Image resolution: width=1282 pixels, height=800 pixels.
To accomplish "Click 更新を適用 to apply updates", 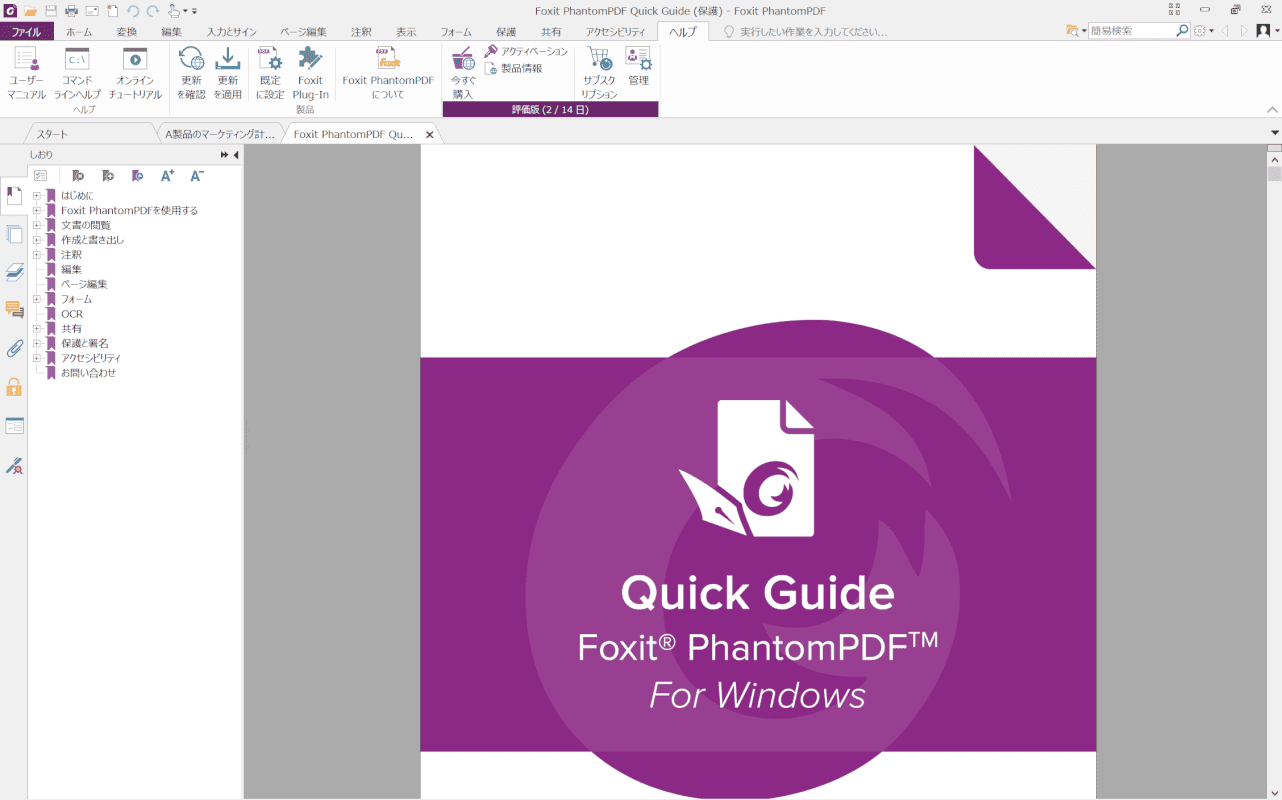I will click(228, 73).
